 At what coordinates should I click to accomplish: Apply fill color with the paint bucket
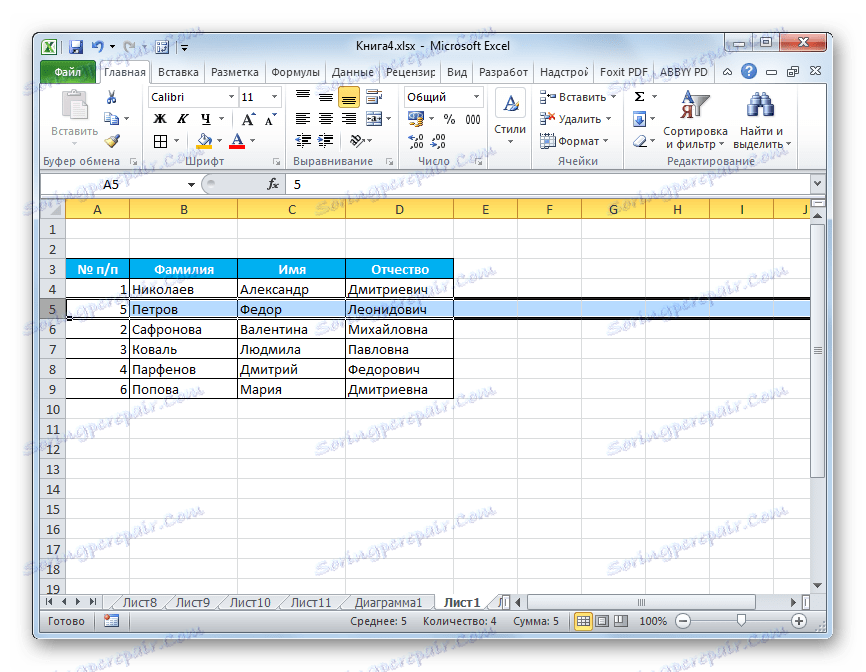204,141
